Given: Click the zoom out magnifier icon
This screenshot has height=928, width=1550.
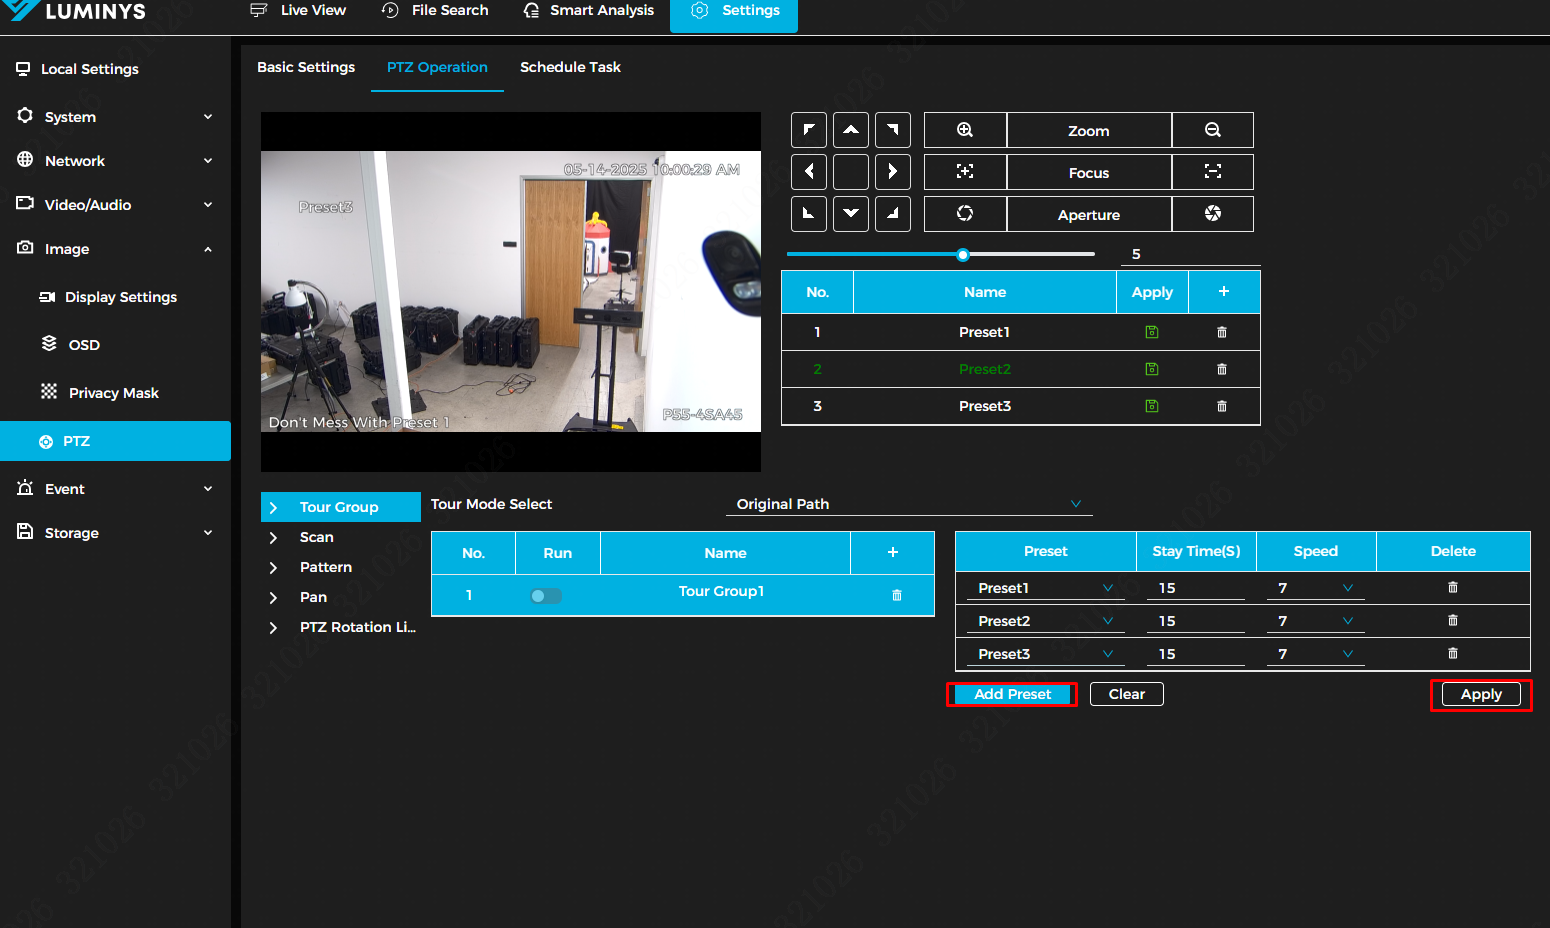Looking at the screenshot, I should click(1212, 130).
